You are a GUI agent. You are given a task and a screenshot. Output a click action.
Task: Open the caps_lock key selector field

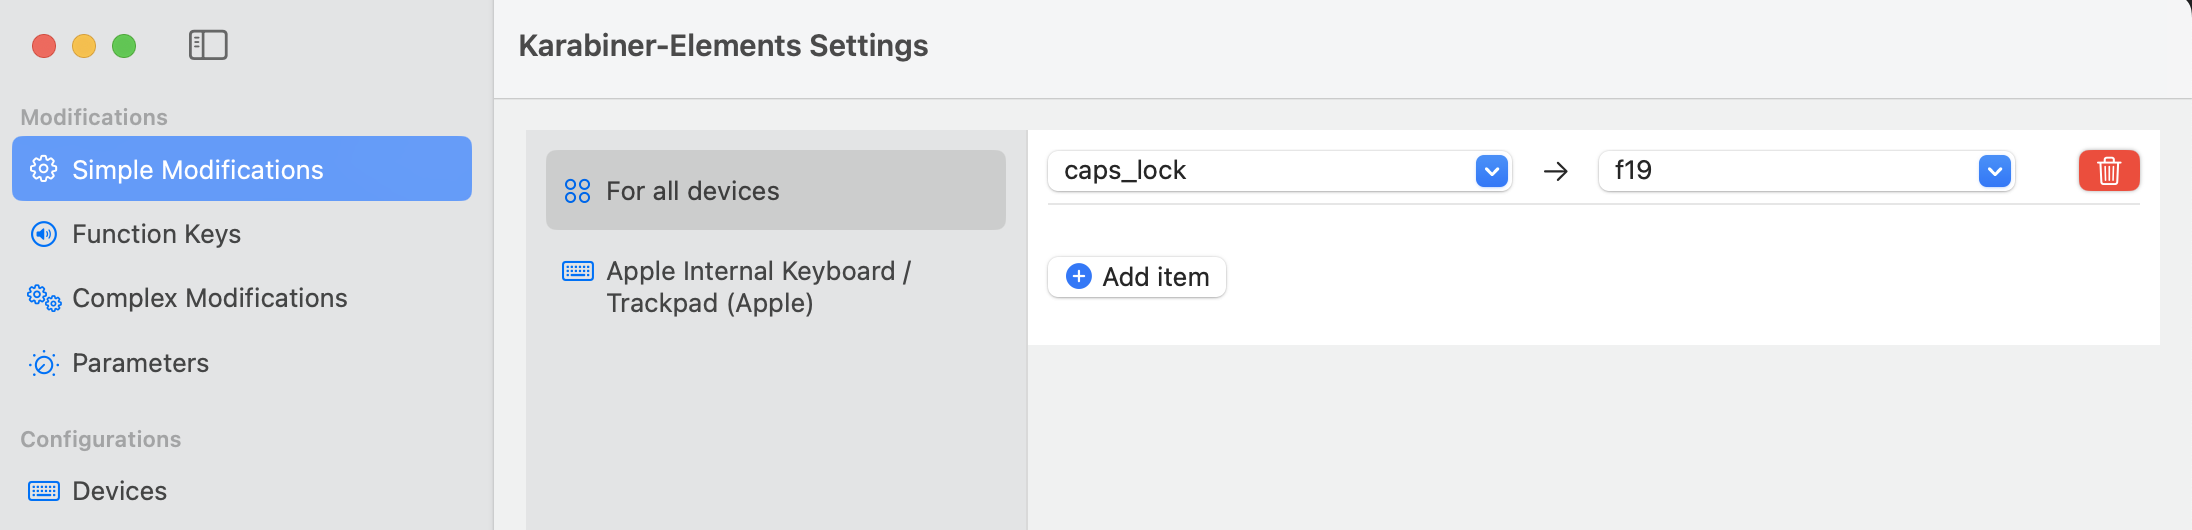[x=1260, y=171]
